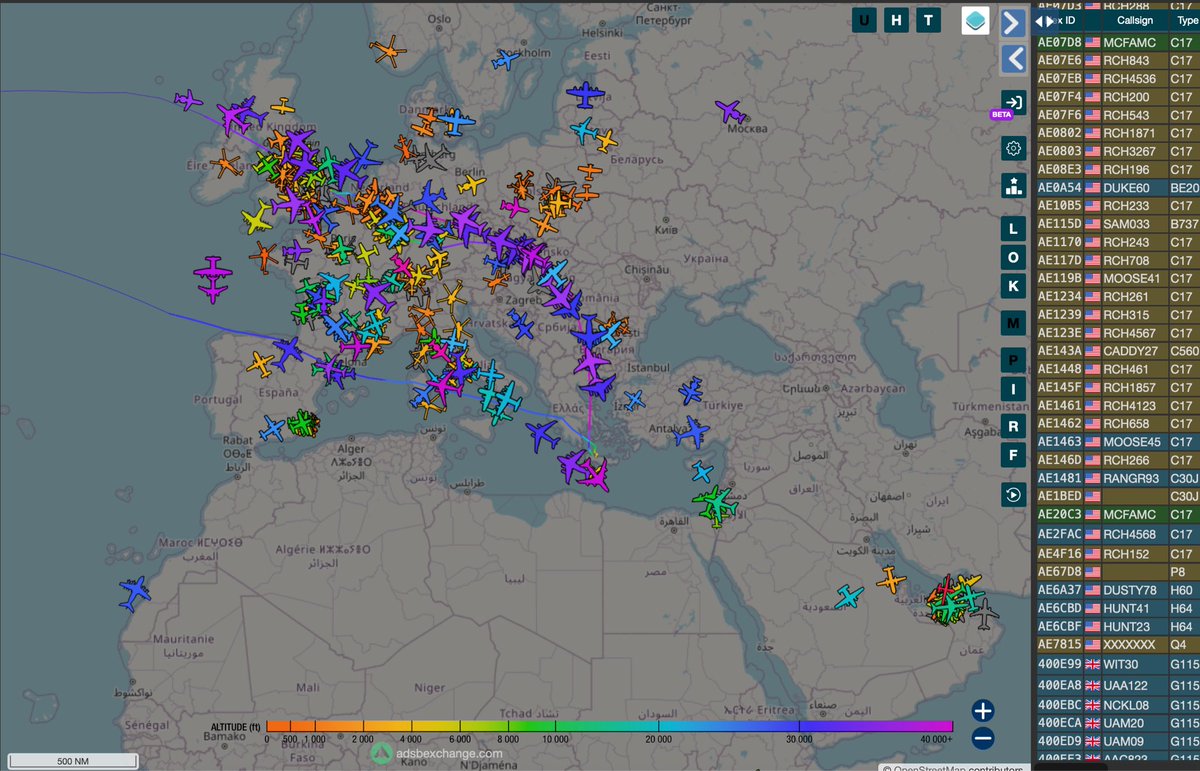Toggle the L map option
Screen dimensions: 1200x771
pos(1013,228)
